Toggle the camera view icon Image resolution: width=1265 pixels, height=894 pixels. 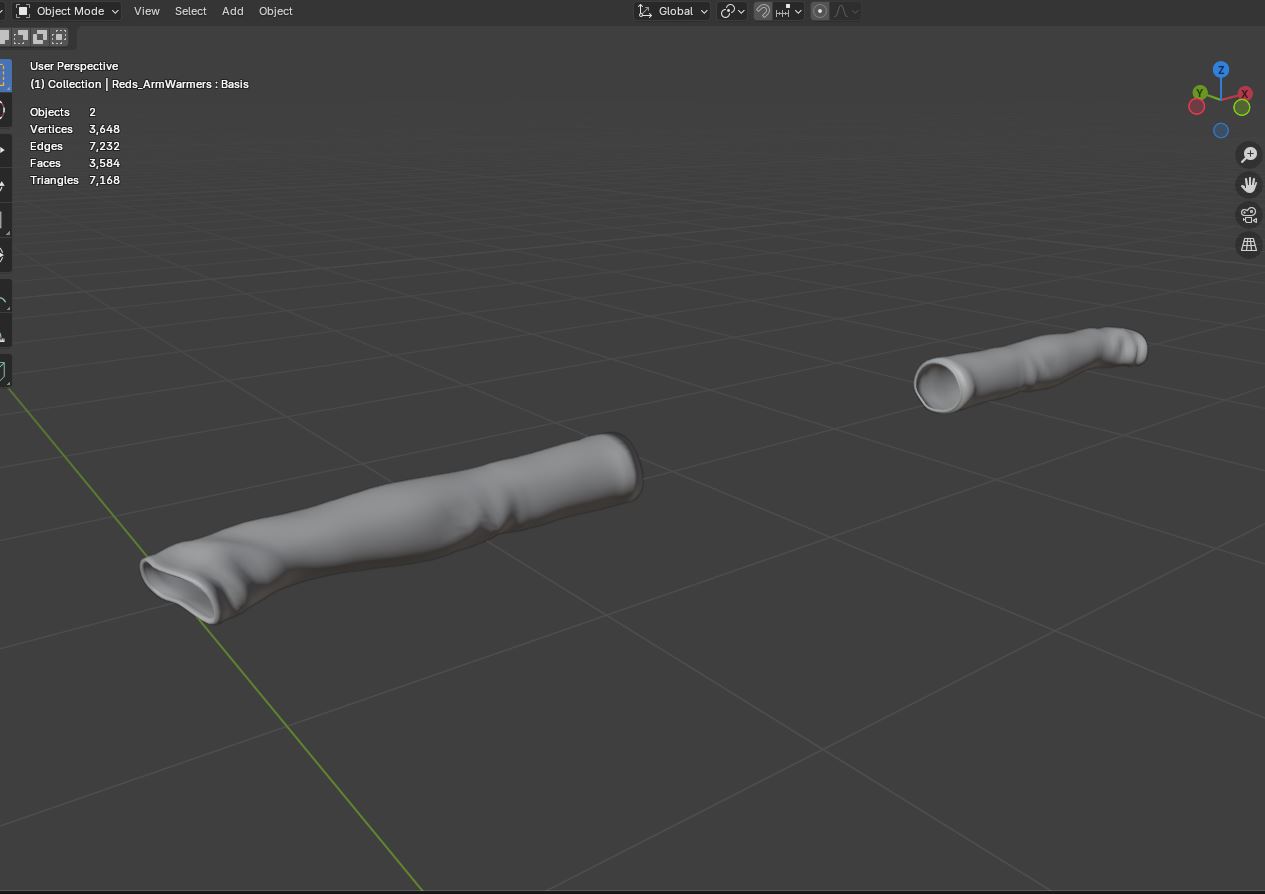(1248, 214)
